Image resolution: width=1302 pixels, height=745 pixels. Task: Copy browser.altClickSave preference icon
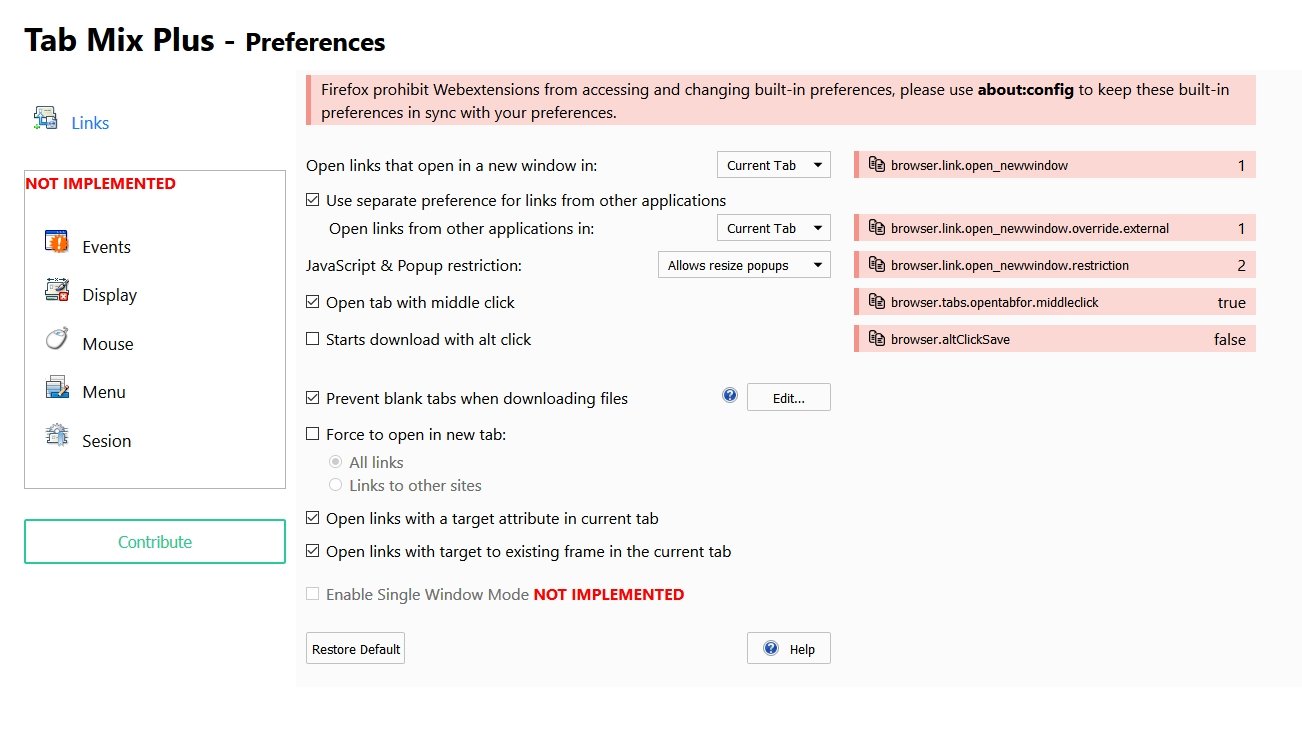tap(876, 339)
